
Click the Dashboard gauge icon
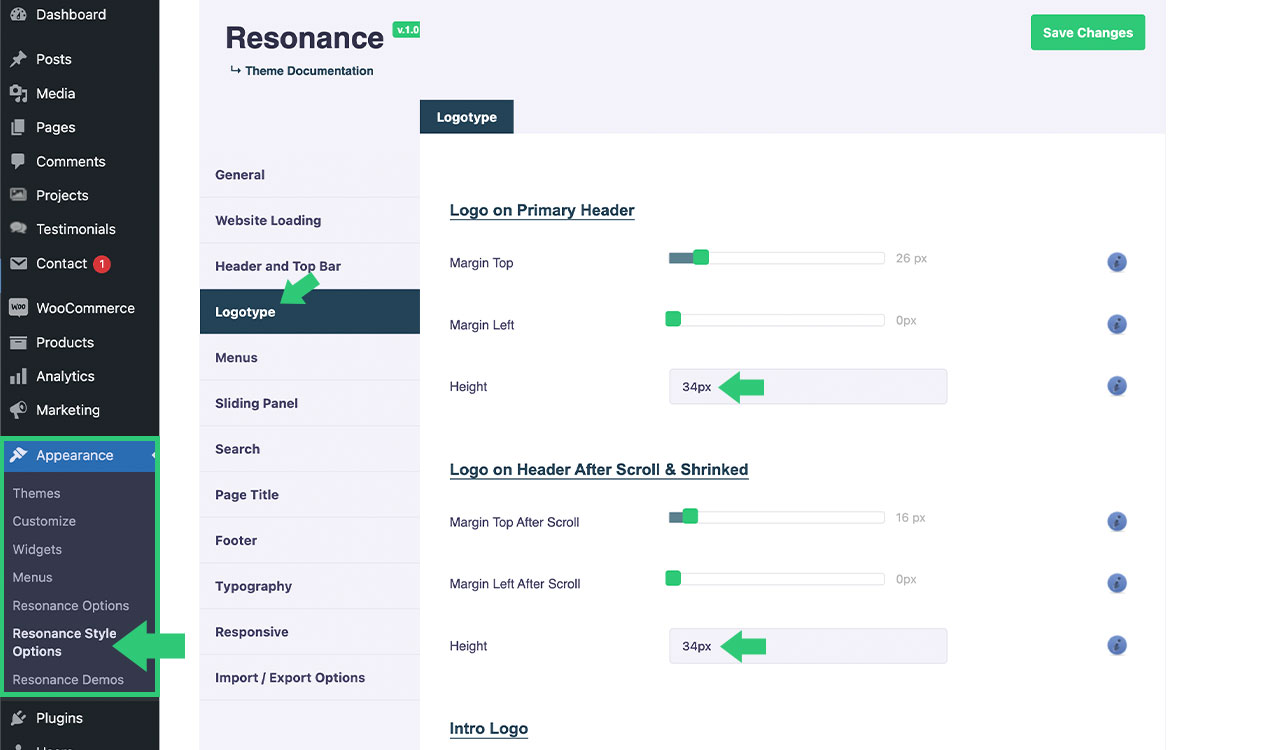click(18, 15)
